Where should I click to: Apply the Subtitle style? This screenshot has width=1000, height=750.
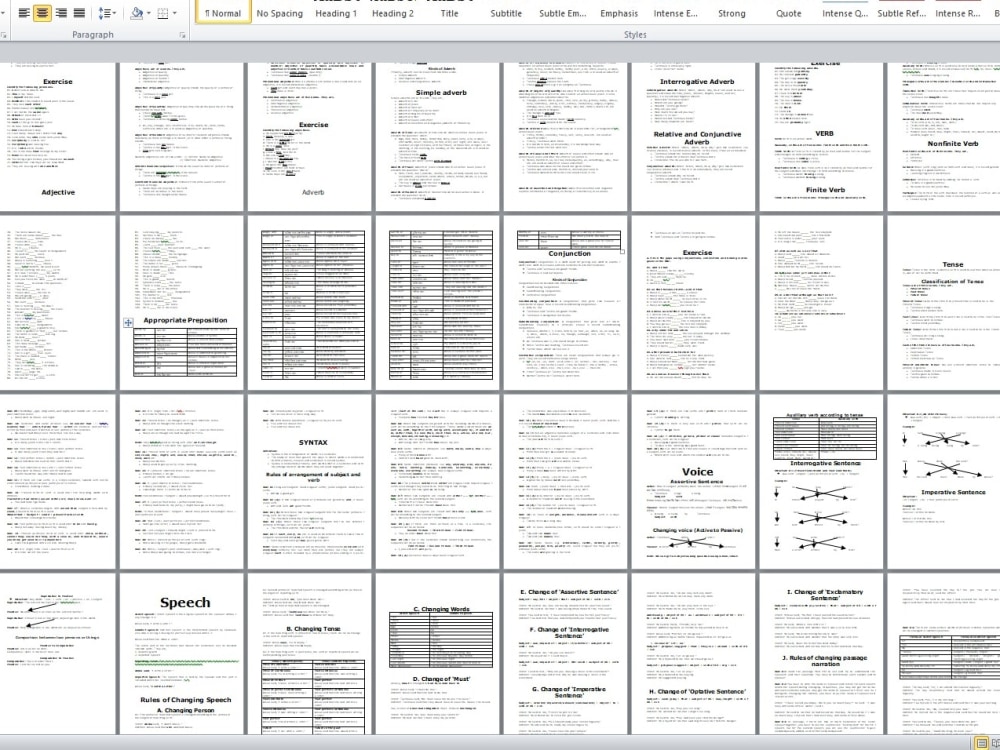(x=506, y=13)
